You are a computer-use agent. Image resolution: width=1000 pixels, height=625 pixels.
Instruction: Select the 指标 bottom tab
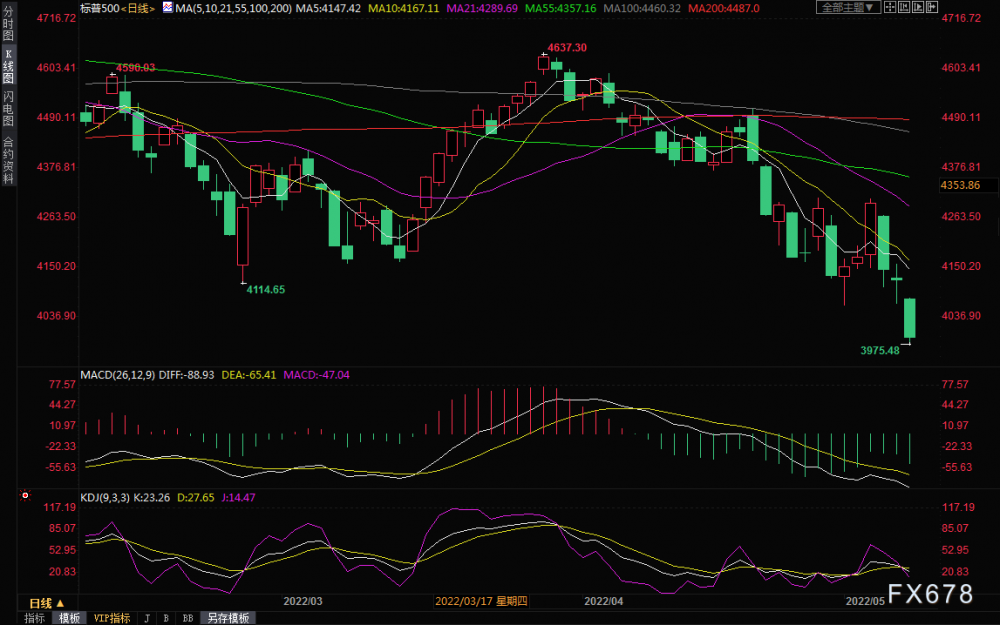click(x=34, y=618)
